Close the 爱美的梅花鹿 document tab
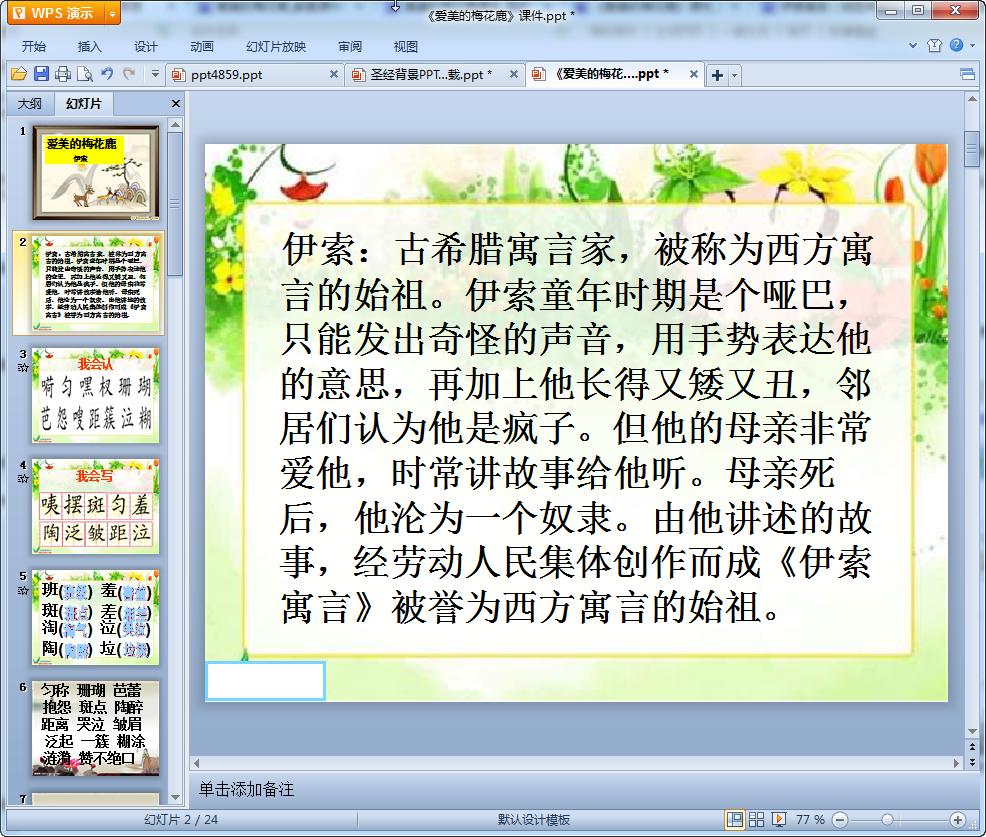Image resolution: width=986 pixels, height=837 pixels. pyautogui.click(x=694, y=74)
